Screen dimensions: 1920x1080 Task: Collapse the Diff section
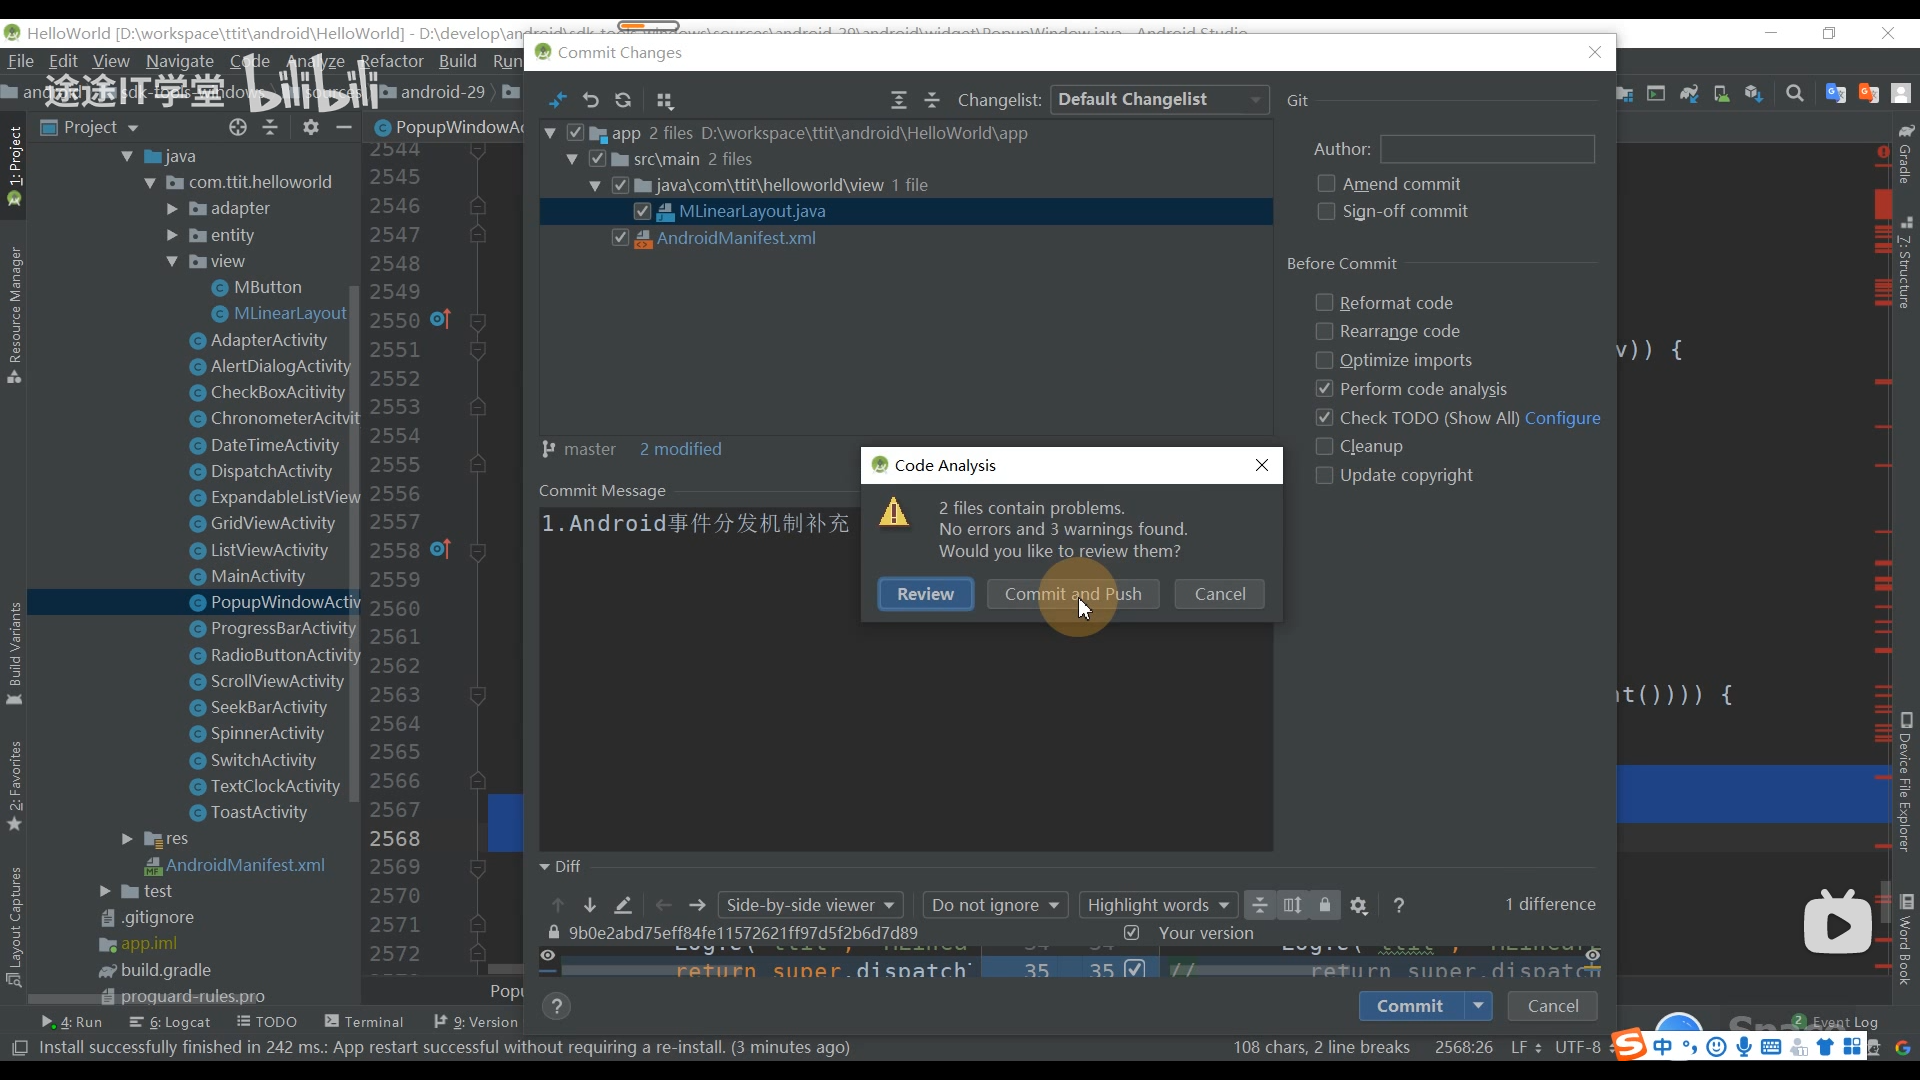click(x=545, y=867)
